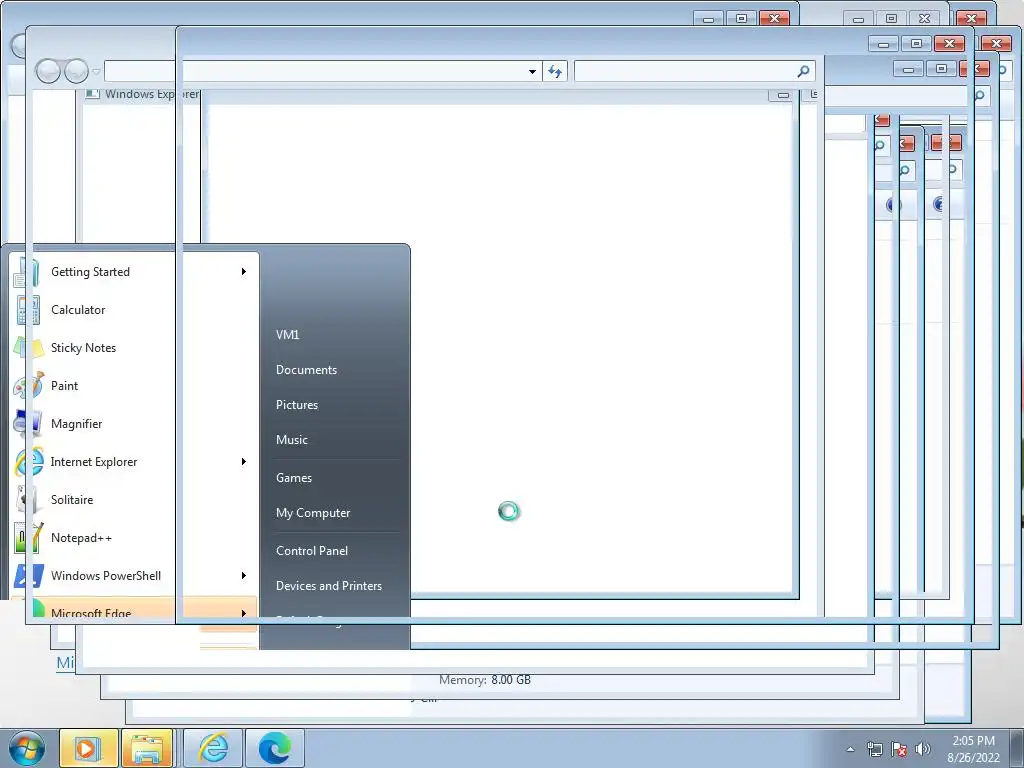Open Devices and Printers from Start menu

pyautogui.click(x=328, y=586)
